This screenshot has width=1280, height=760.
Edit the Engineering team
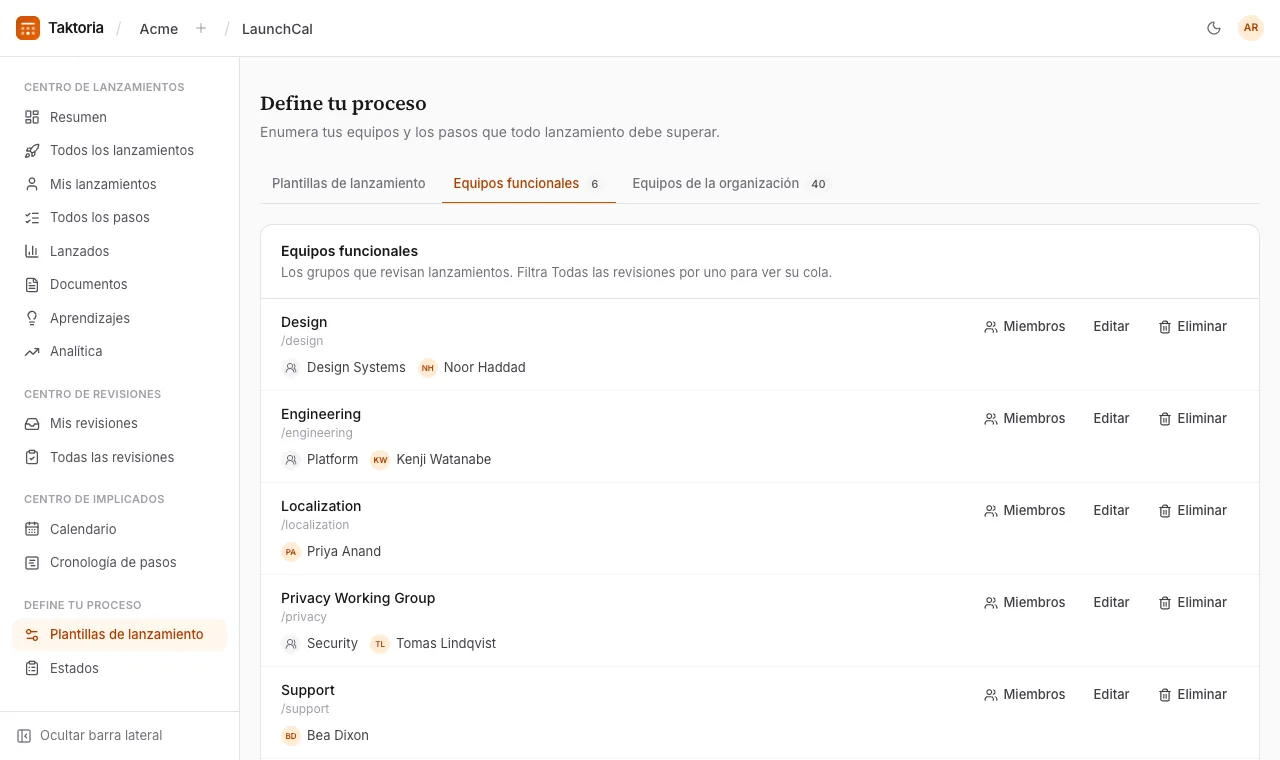click(x=1111, y=418)
